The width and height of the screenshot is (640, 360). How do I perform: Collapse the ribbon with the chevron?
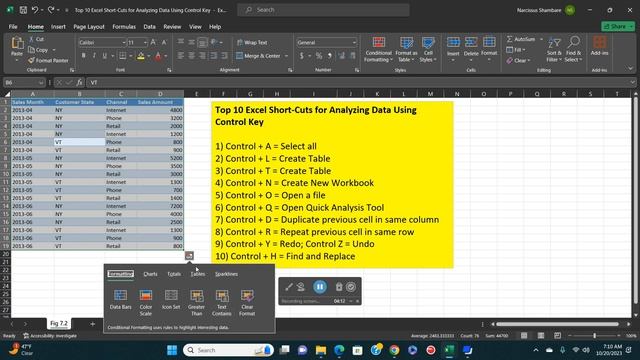click(631, 69)
